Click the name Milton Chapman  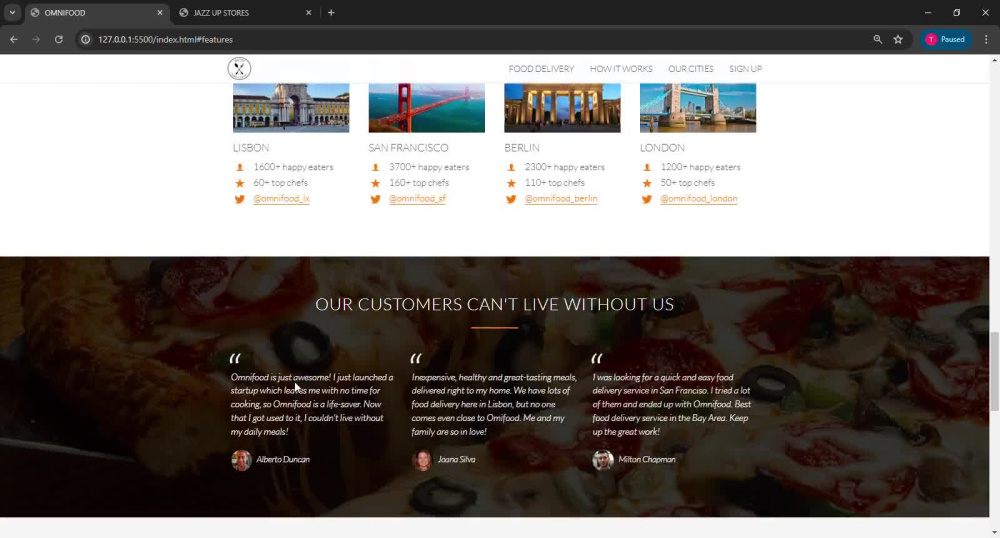pos(647,460)
